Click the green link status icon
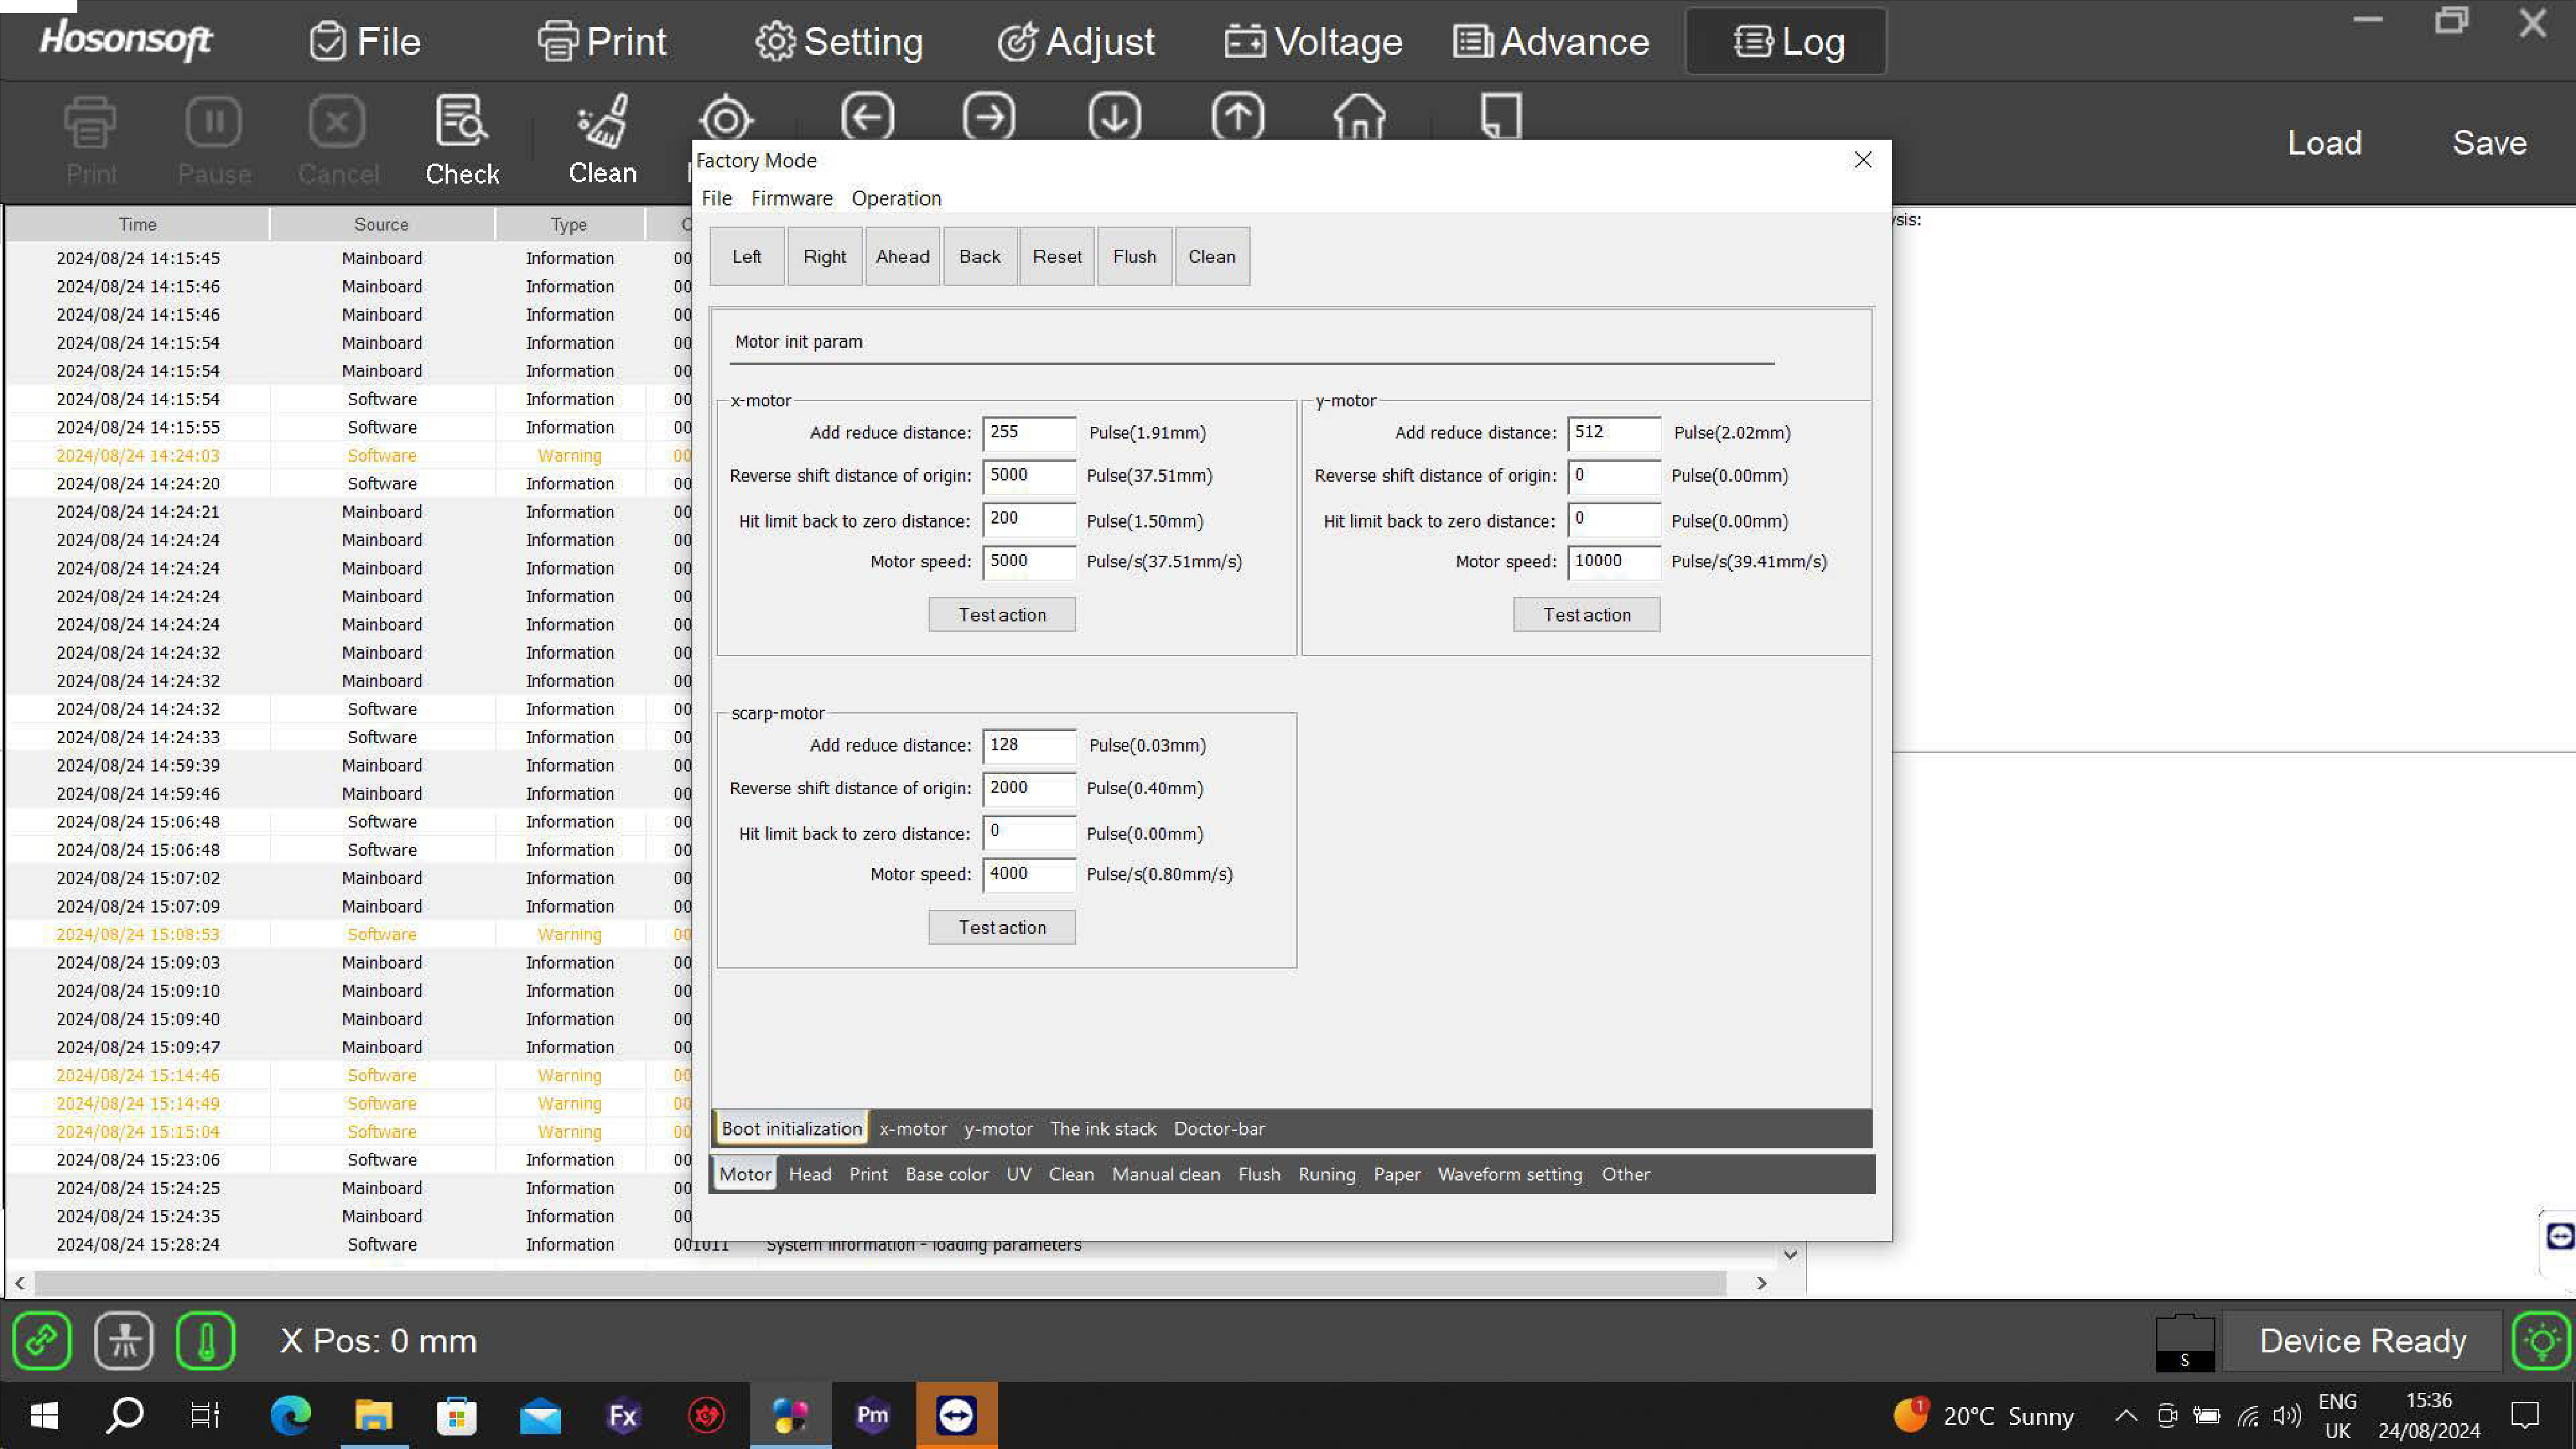The width and height of the screenshot is (2576, 1449). [x=42, y=1340]
